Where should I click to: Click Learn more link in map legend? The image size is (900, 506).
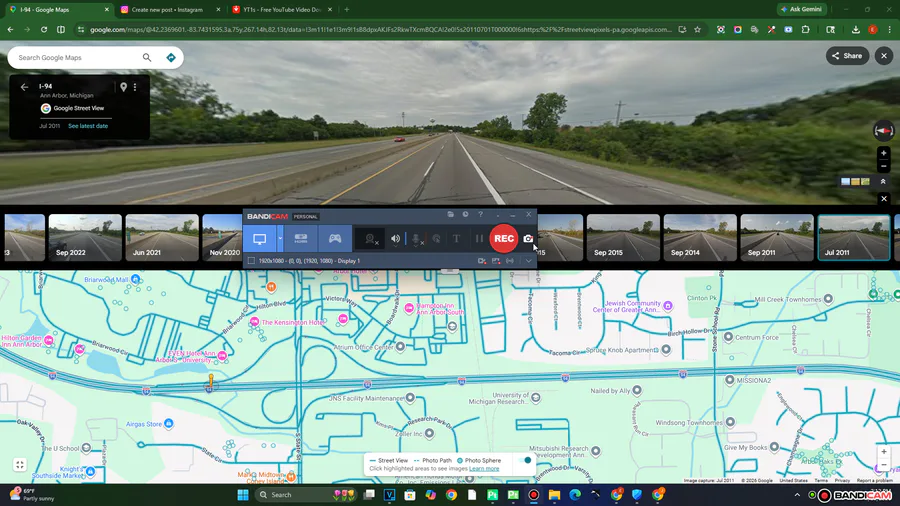coord(484,469)
